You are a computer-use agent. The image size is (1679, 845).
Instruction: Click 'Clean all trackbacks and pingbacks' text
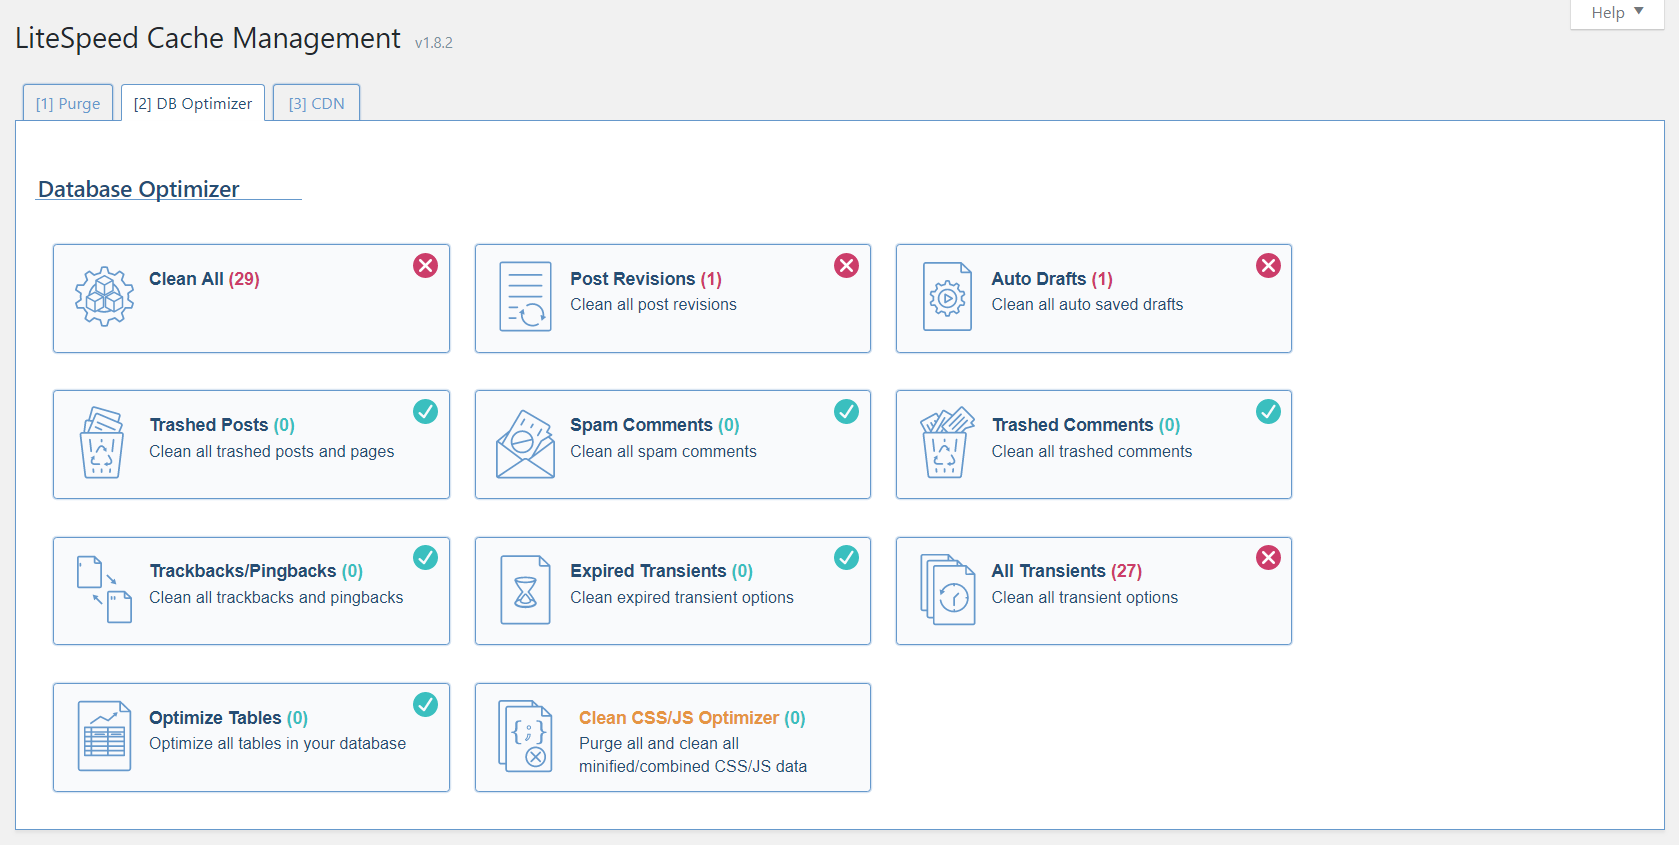276,597
